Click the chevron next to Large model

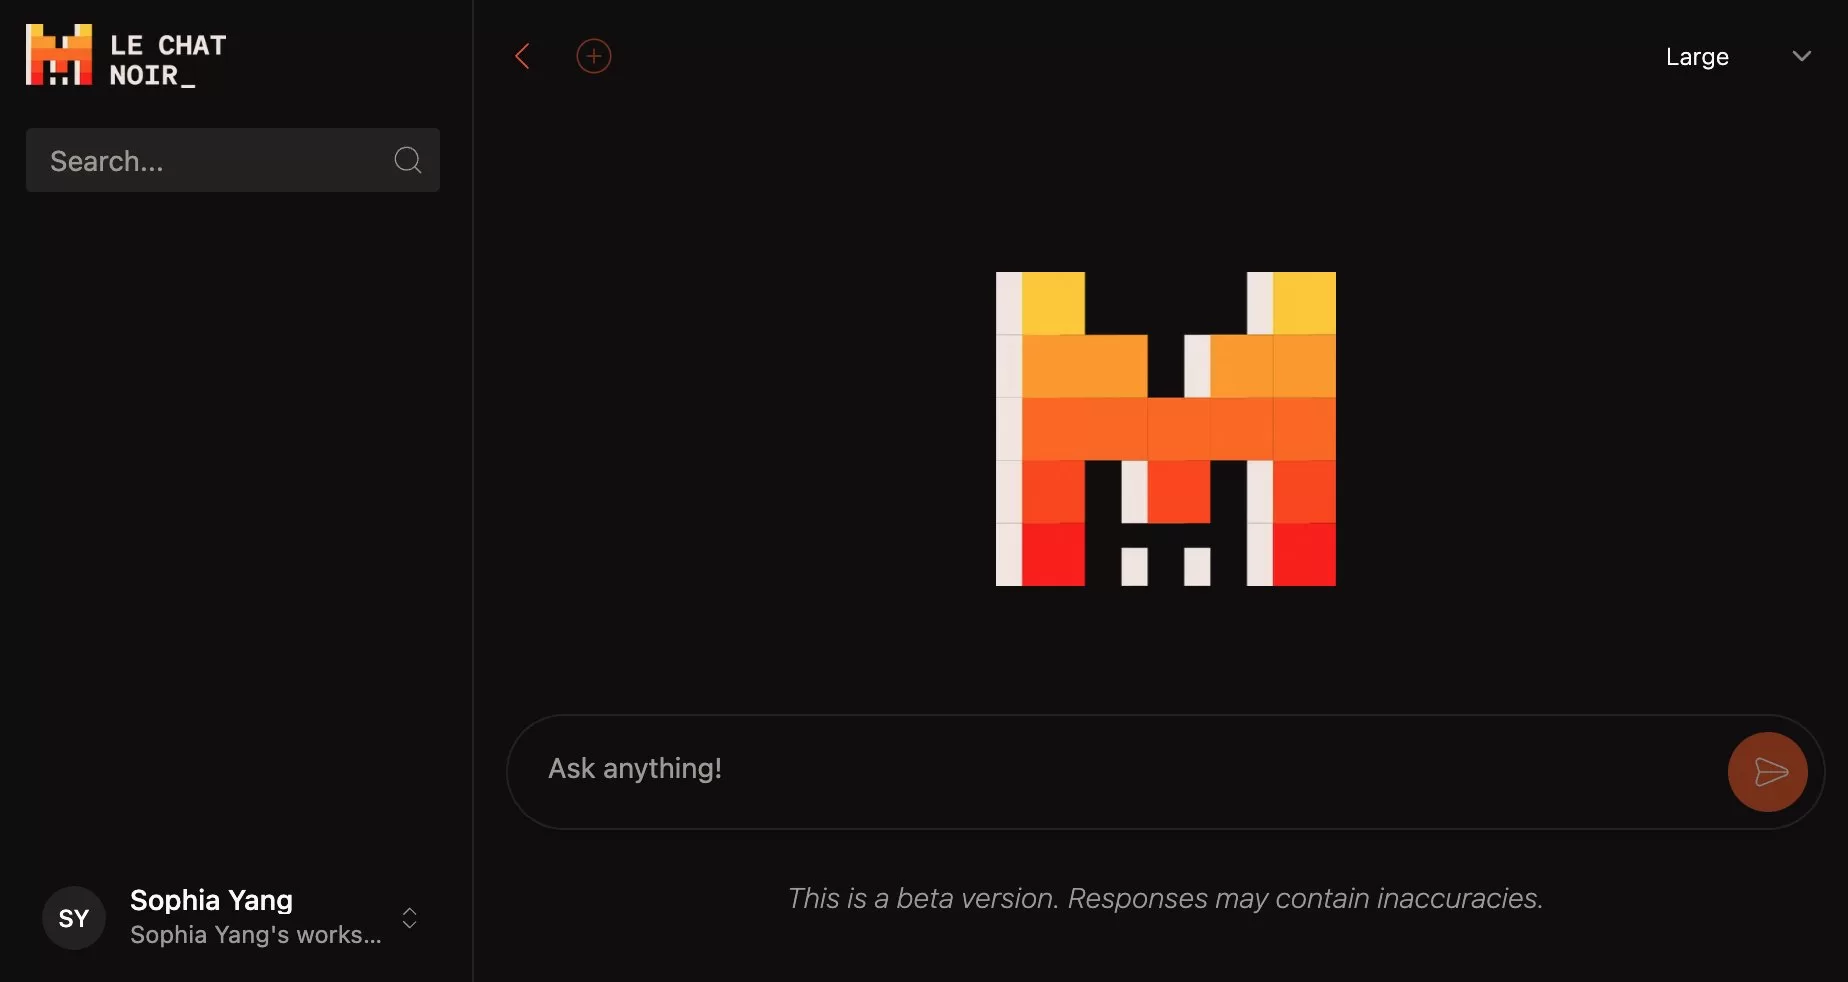(x=1801, y=56)
